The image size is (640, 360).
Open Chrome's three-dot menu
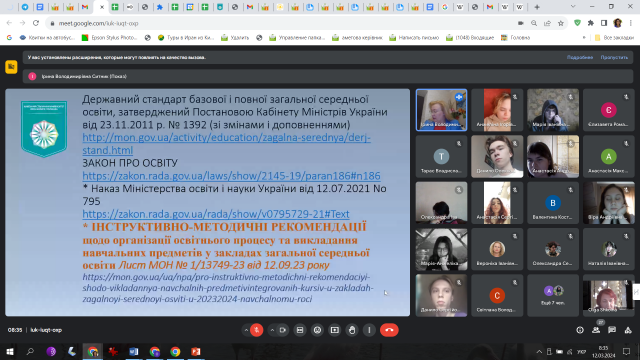click(x=631, y=23)
